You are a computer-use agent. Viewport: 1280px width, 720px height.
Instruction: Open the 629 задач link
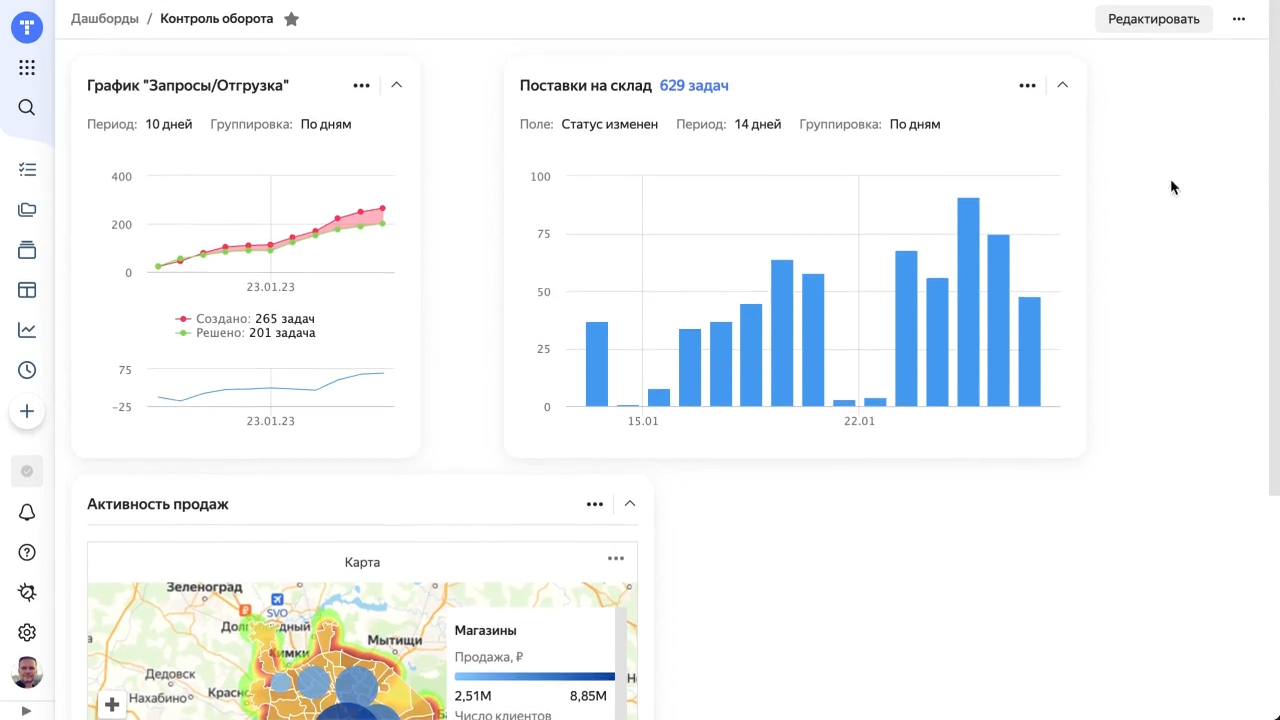tap(694, 86)
